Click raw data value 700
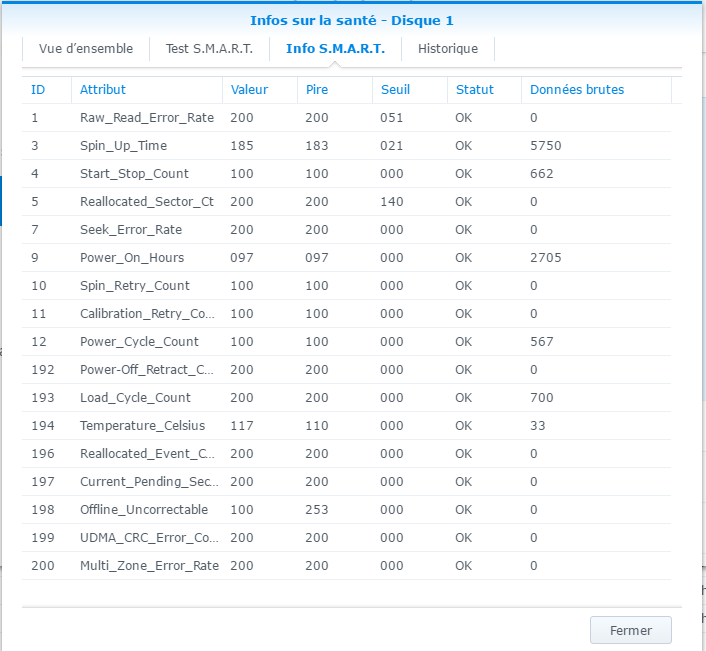Image resolution: width=706 pixels, height=651 pixels. [x=542, y=398]
